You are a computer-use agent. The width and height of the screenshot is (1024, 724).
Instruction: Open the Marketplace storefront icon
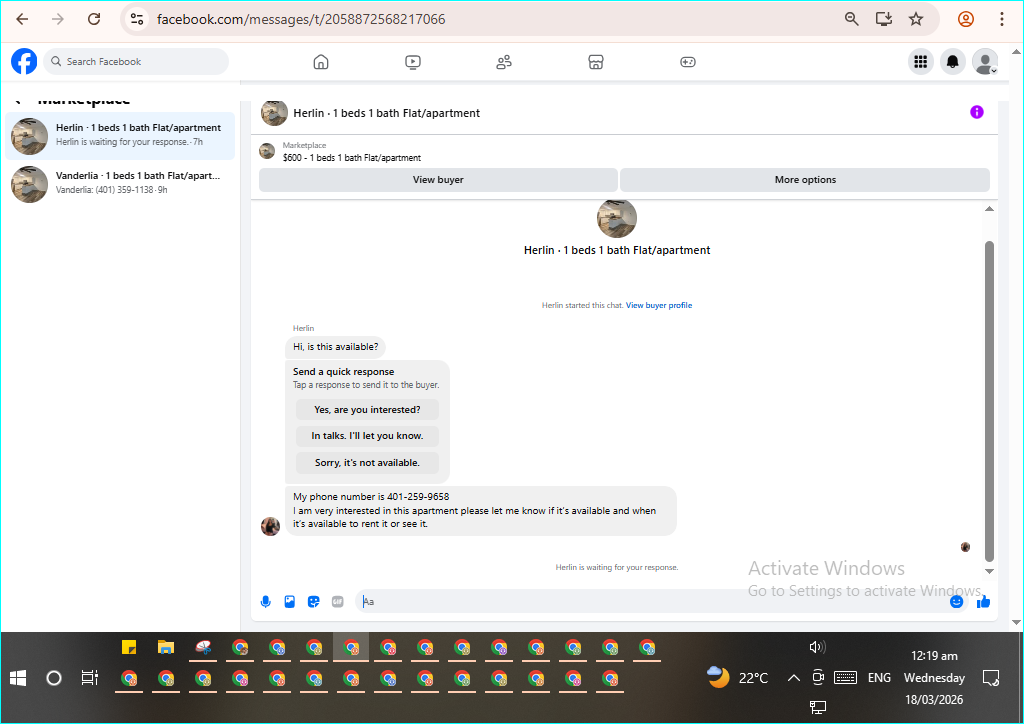point(596,62)
